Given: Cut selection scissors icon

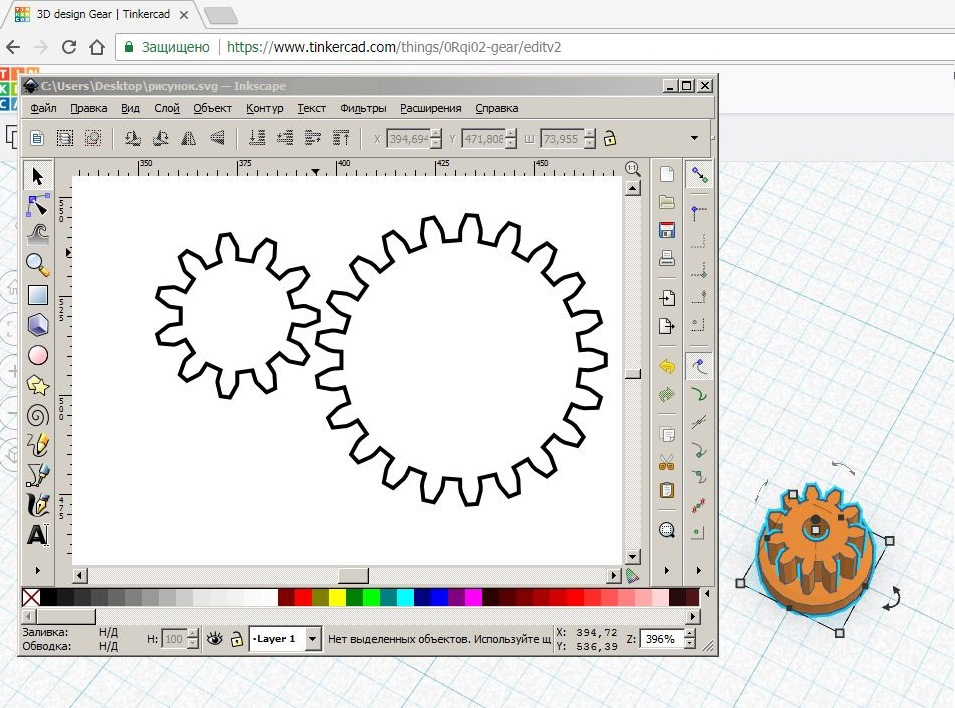Looking at the screenshot, I should 667,462.
